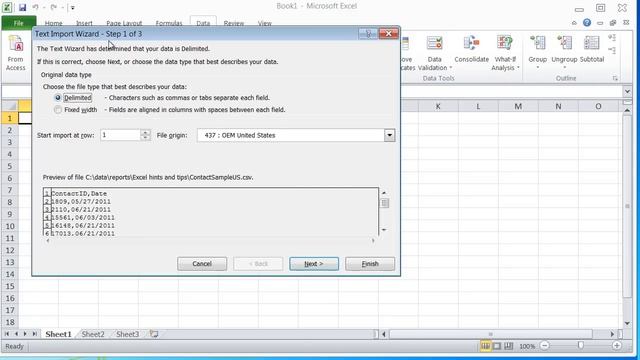Click the zoom slider handle
640x360 pixels.
[x=580, y=346]
